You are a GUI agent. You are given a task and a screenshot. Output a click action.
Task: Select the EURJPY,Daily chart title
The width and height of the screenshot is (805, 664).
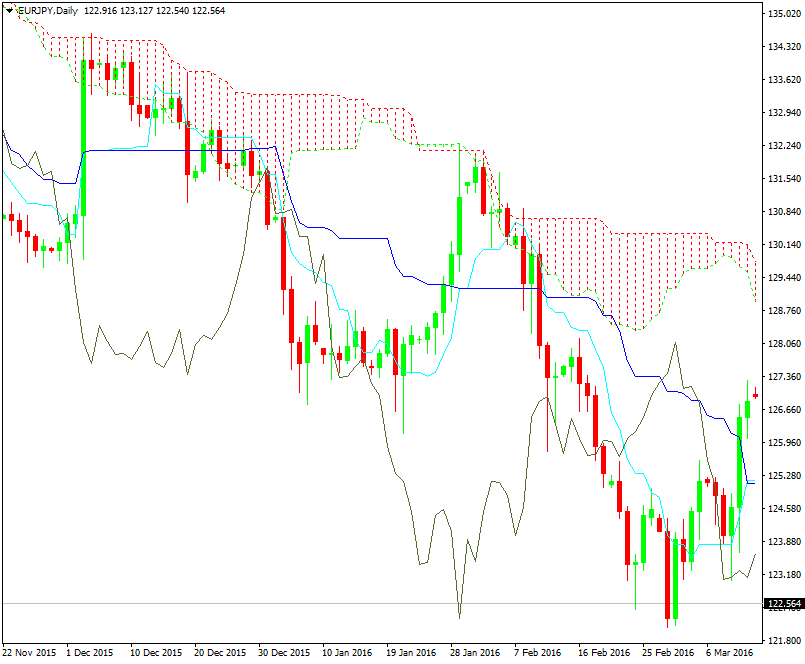click(48, 9)
